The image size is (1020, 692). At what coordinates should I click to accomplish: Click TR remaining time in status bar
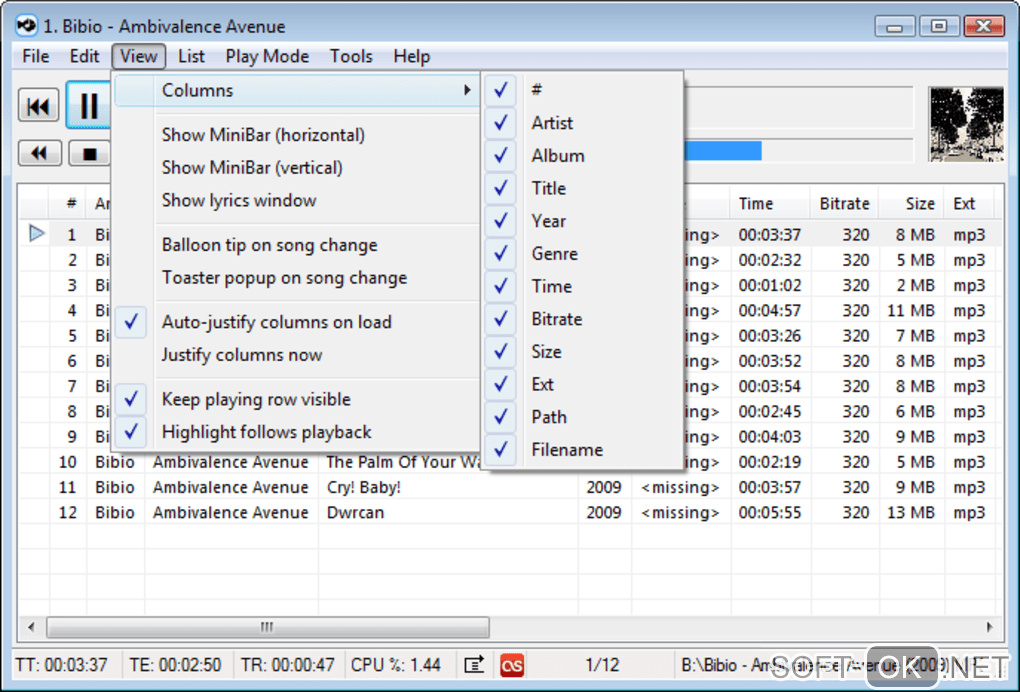click(288, 665)
